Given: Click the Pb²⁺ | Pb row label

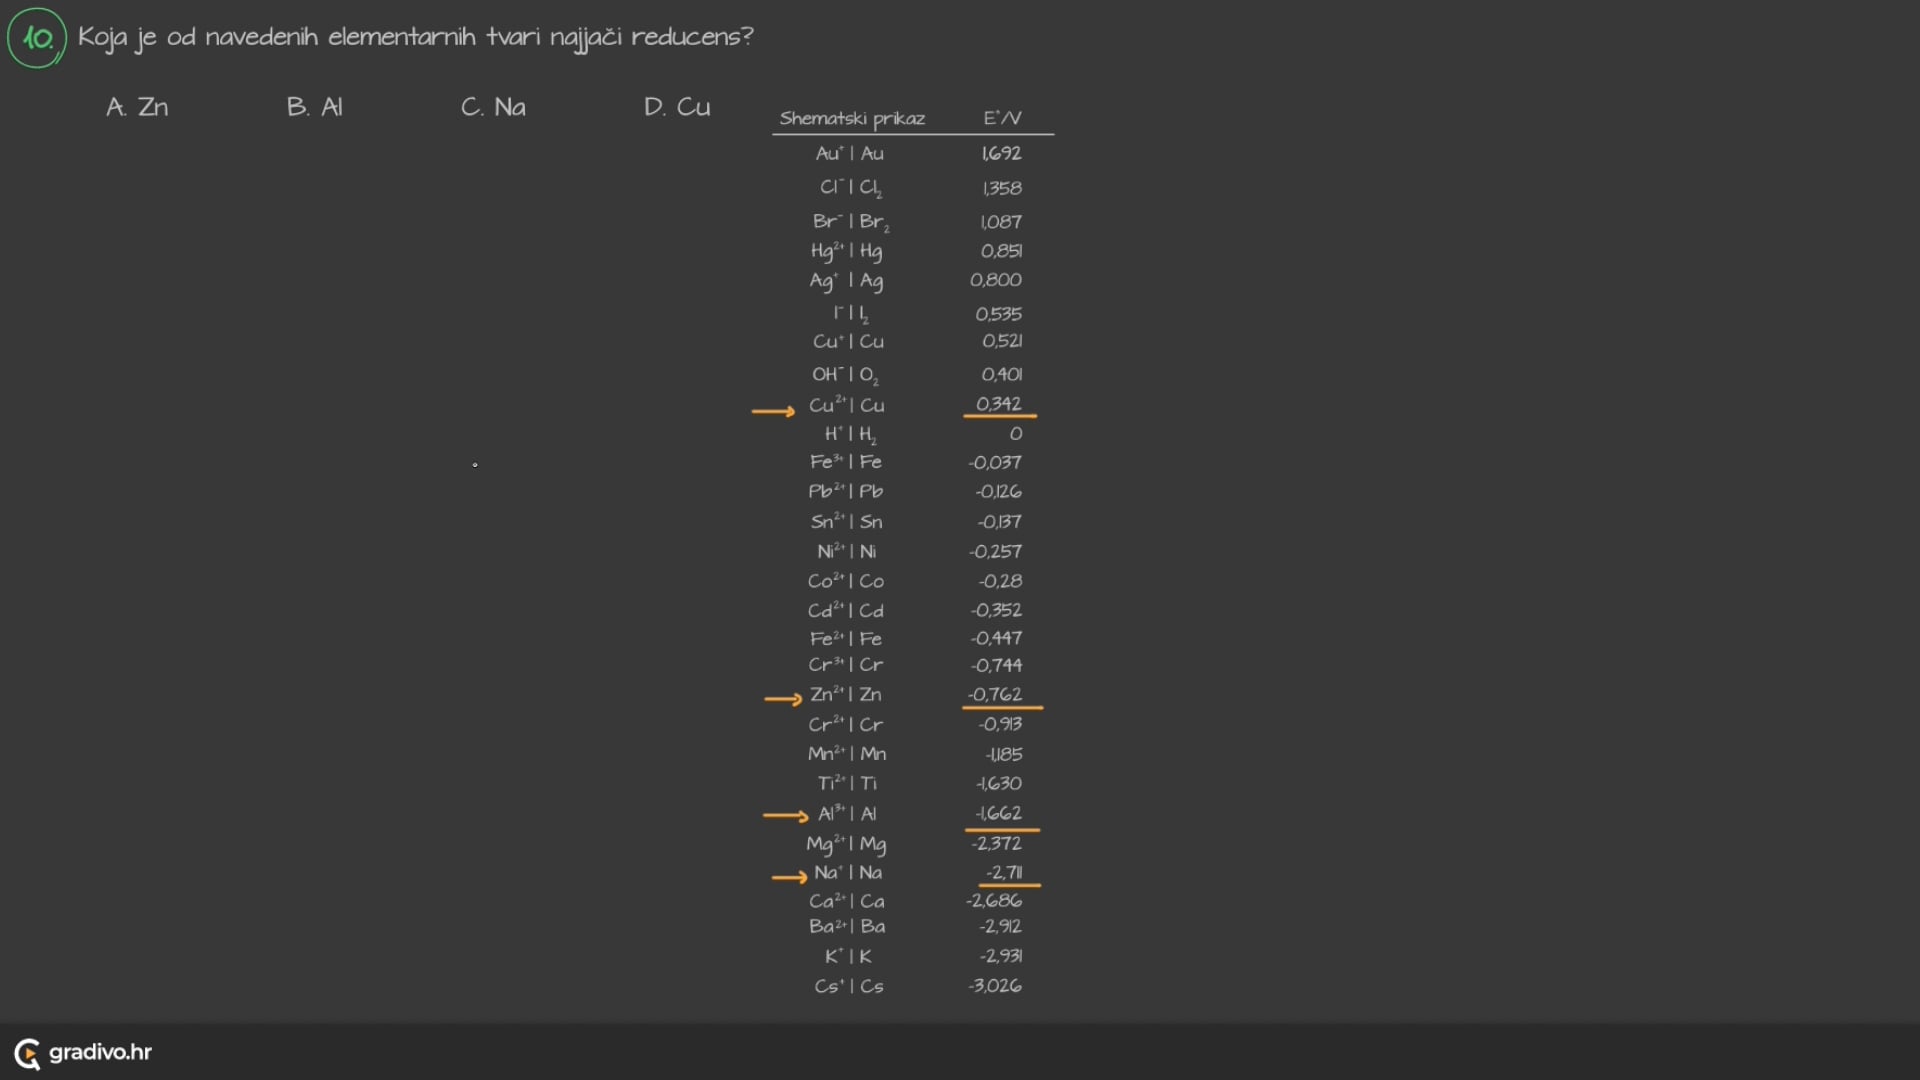Looking at the screenshot, I should click(846, 491).
